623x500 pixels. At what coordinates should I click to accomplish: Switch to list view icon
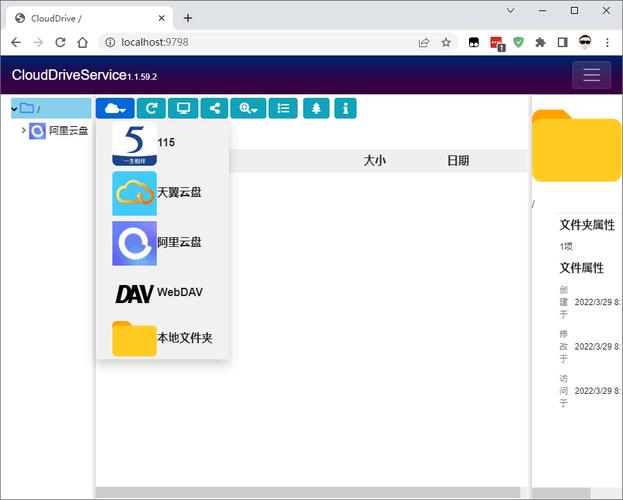[283, 108]
